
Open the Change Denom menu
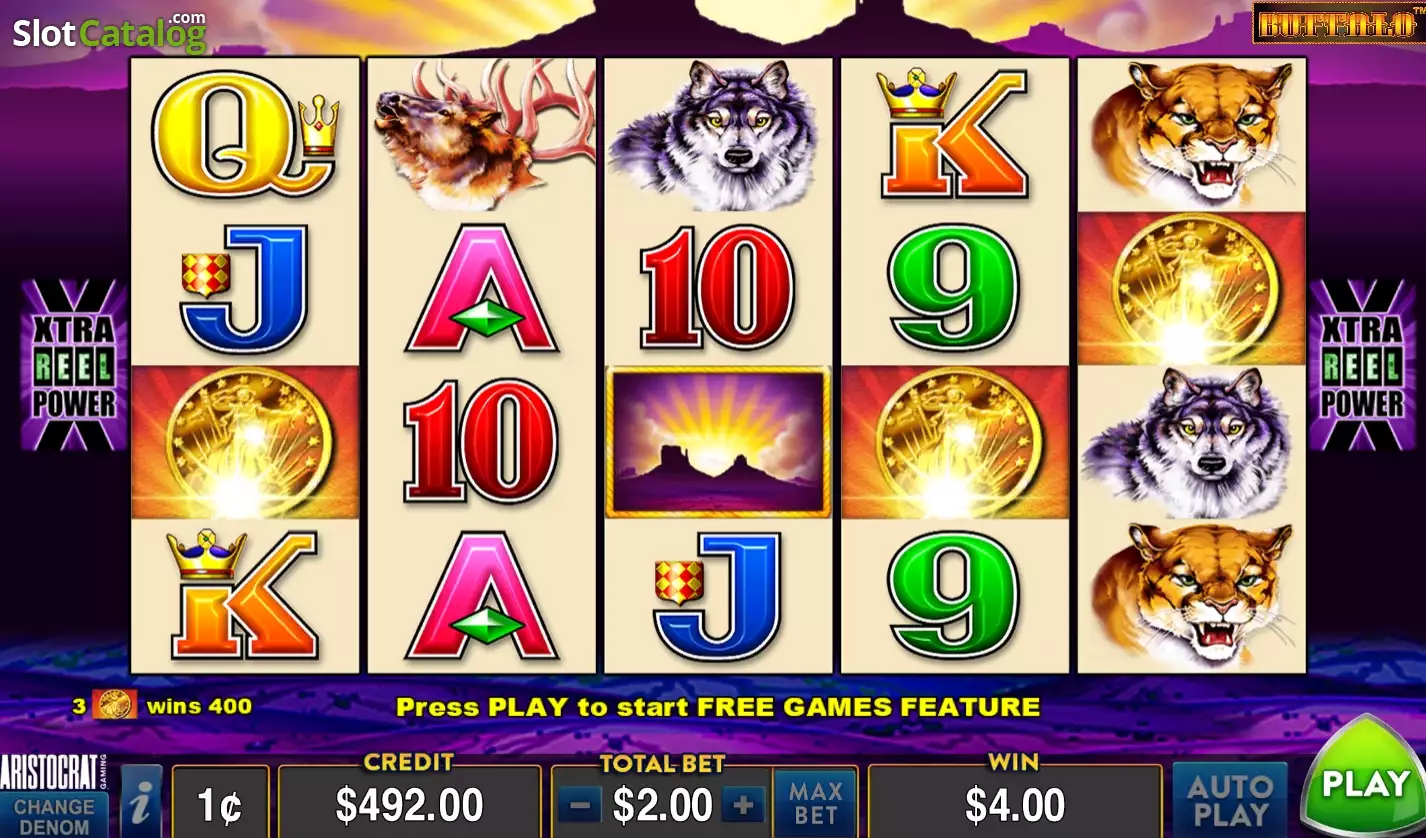[54, 816]
